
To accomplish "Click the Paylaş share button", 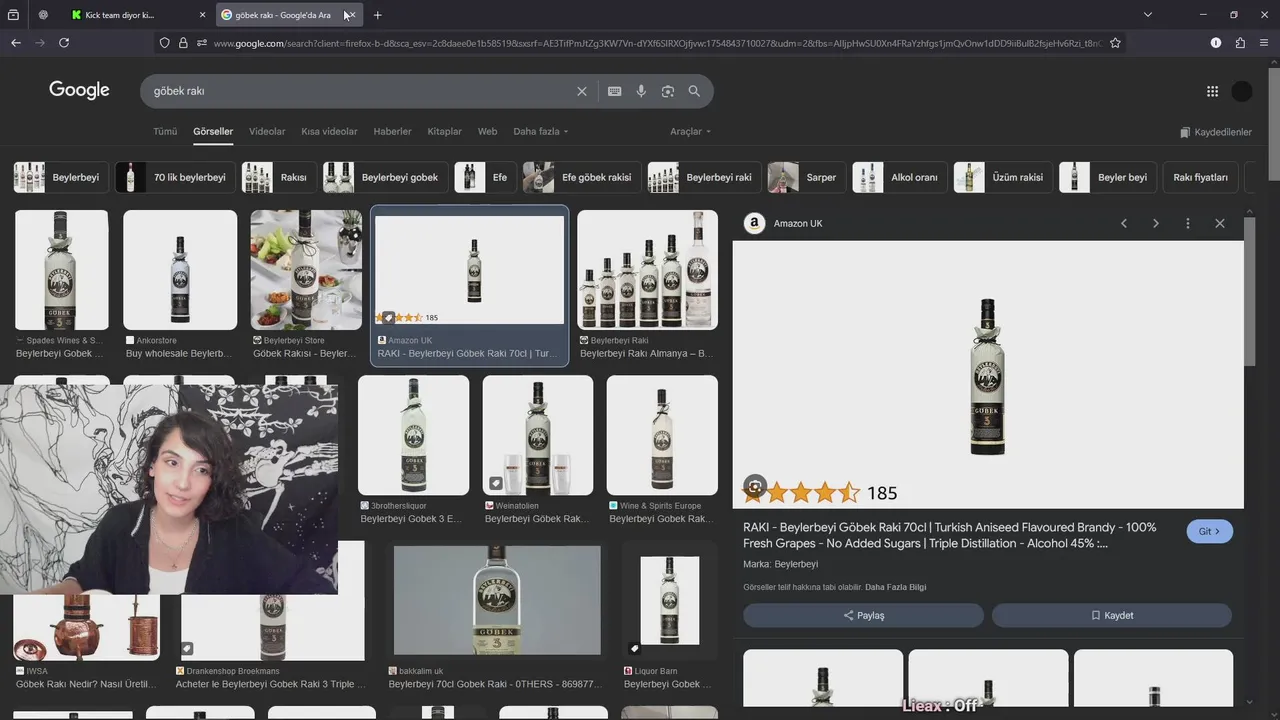I will pyautogui.click(x=863, y=615).
